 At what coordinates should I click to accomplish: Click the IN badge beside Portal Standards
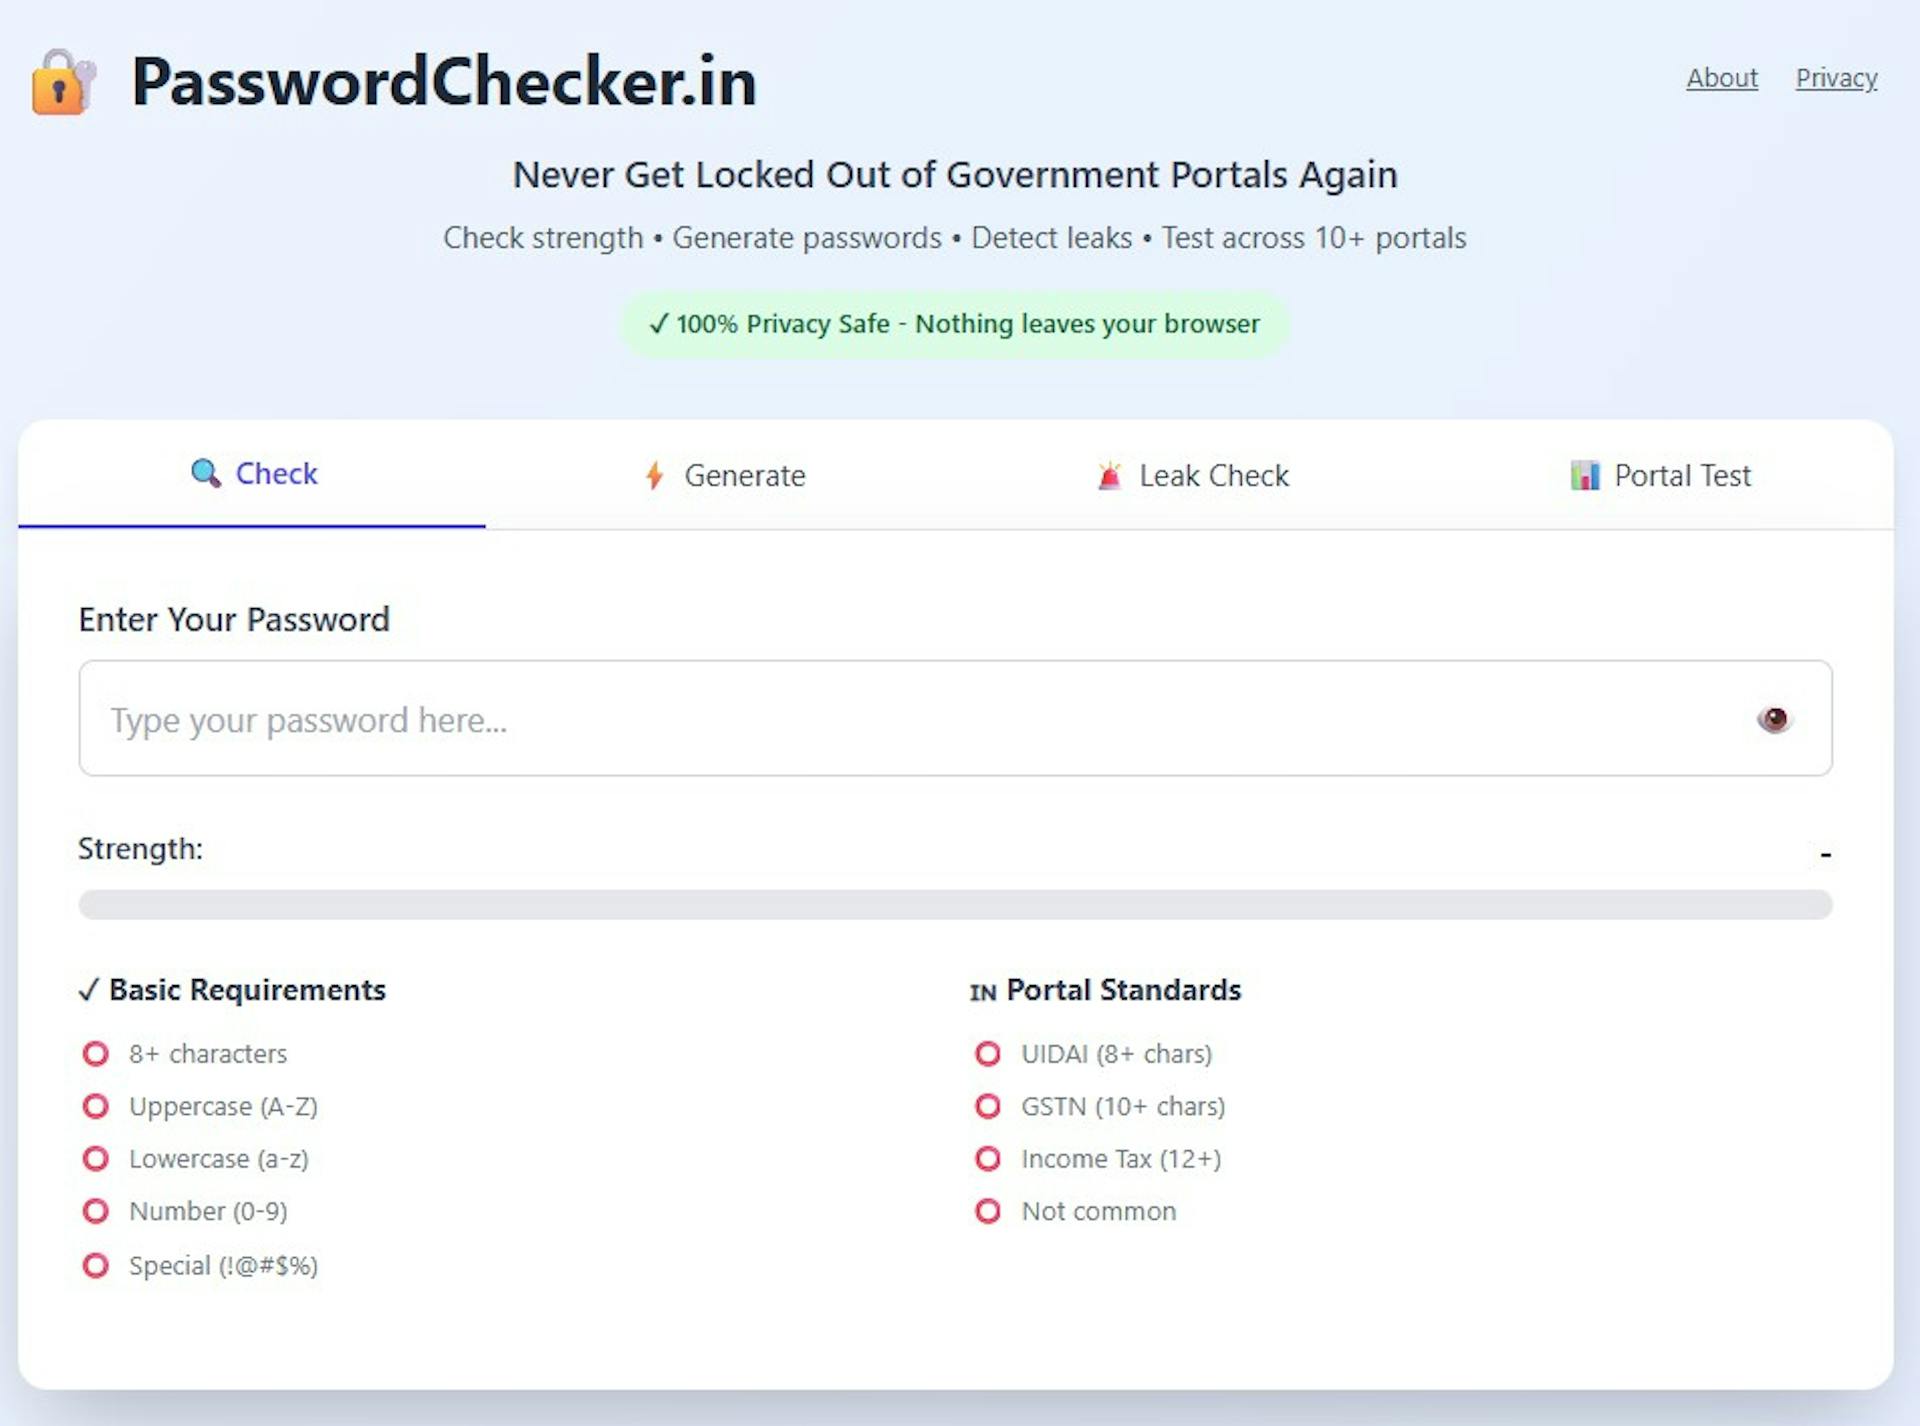[983, 992]
